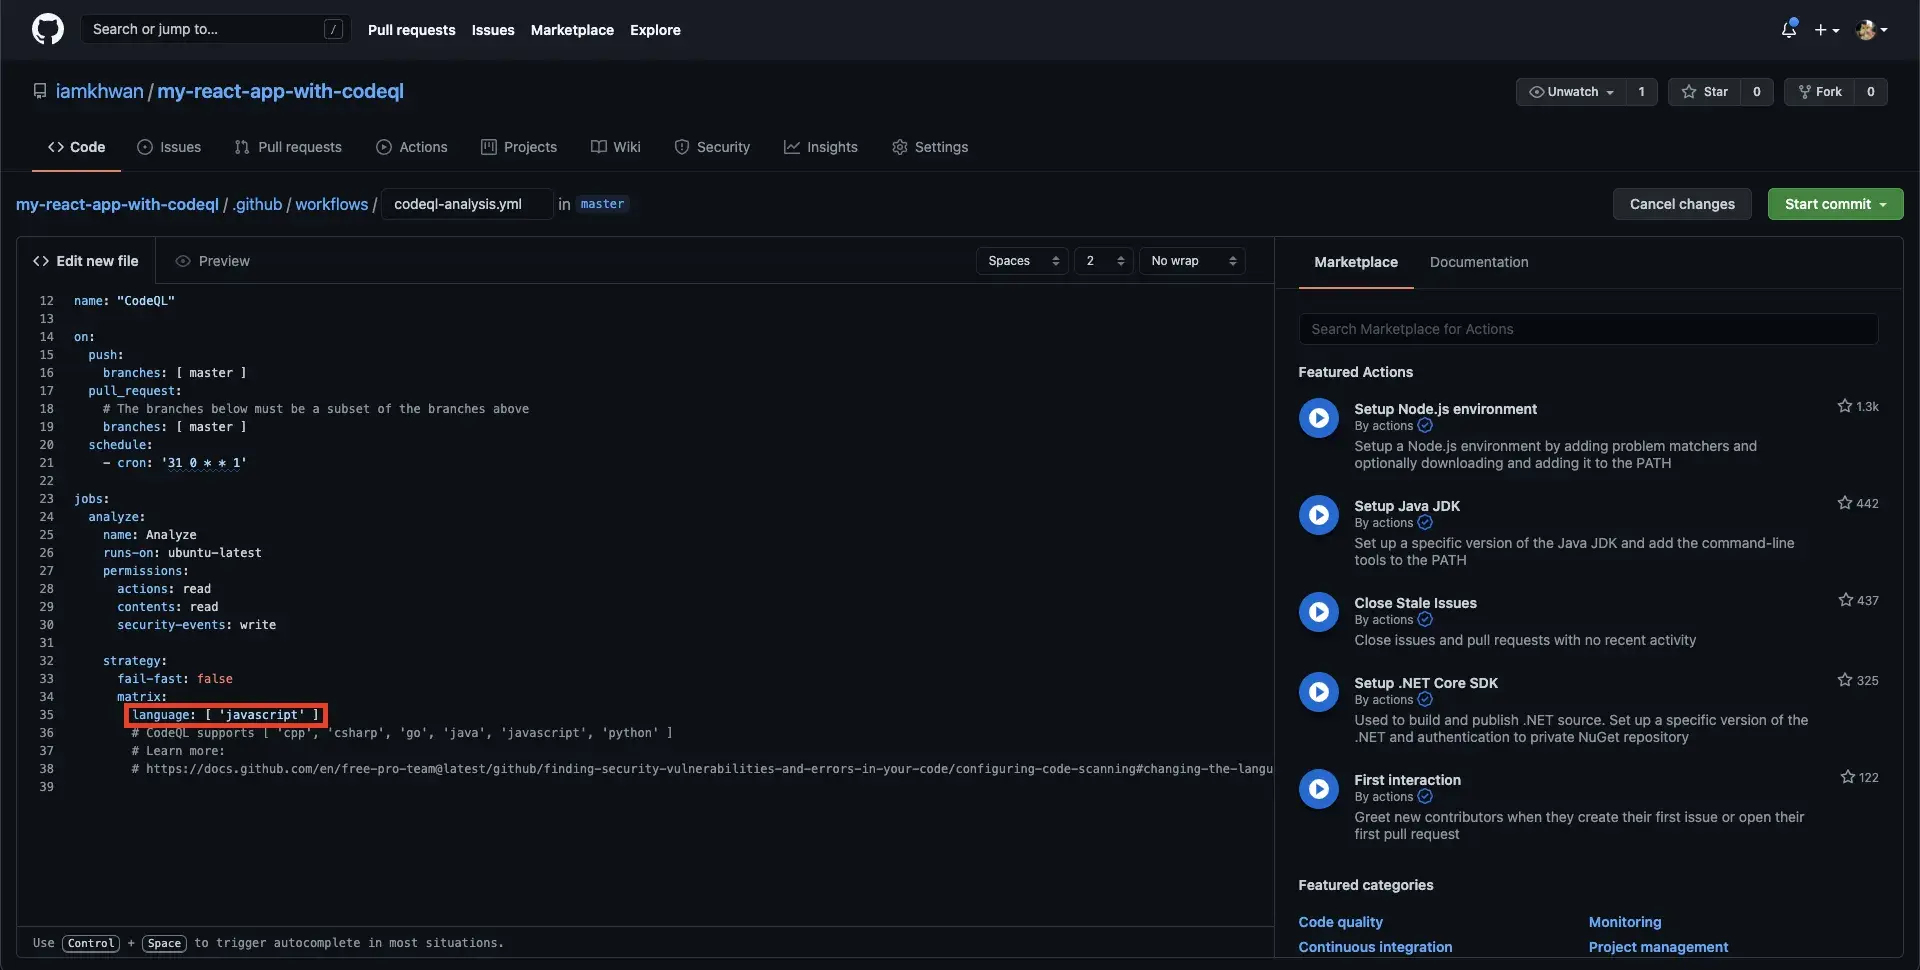Open Explore in top navigation
This screenshot has height=970, width=1920.
[655, 30]
